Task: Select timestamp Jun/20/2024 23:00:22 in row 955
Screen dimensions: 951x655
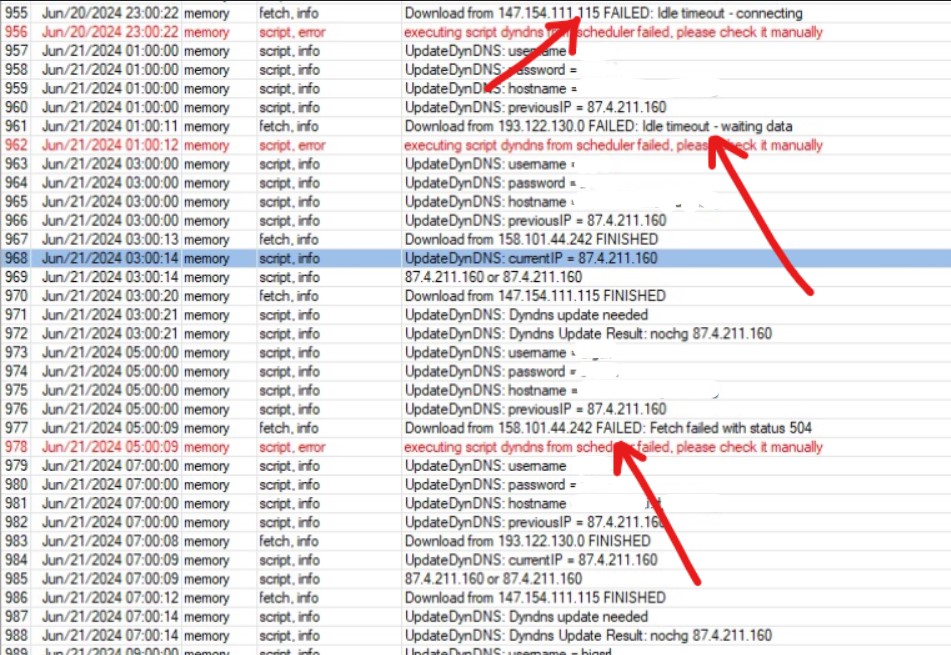Action: [x=110, y=13]
